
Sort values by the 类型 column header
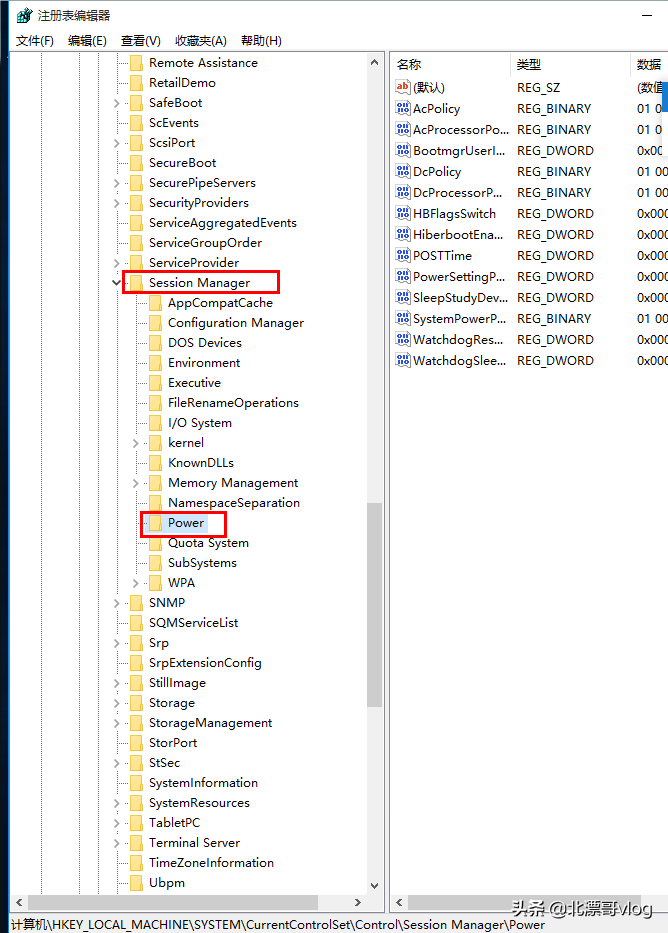(570, 64)
